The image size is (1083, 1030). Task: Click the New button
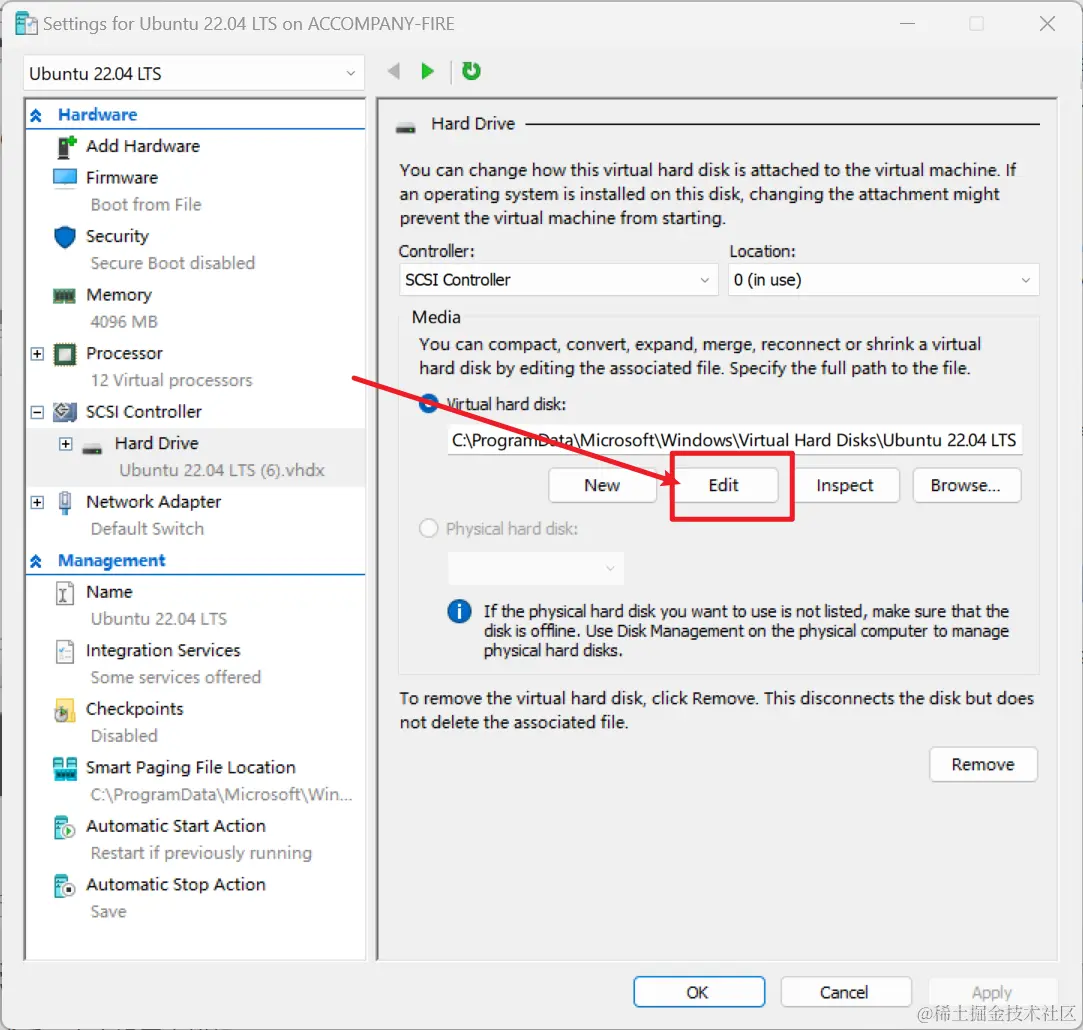pyautogui.click(x=602, y=485)
